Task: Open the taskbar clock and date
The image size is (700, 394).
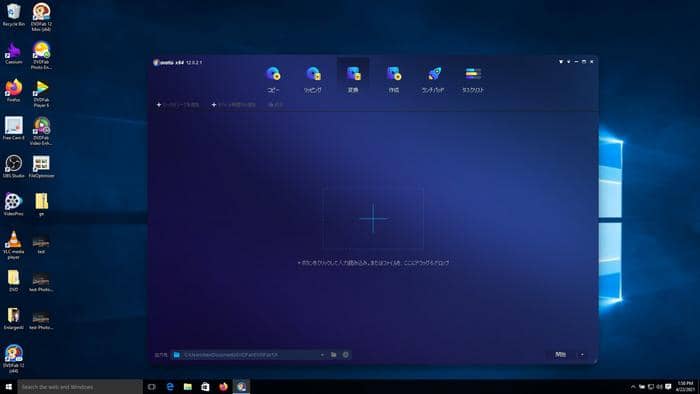Action: pos(685,386)
